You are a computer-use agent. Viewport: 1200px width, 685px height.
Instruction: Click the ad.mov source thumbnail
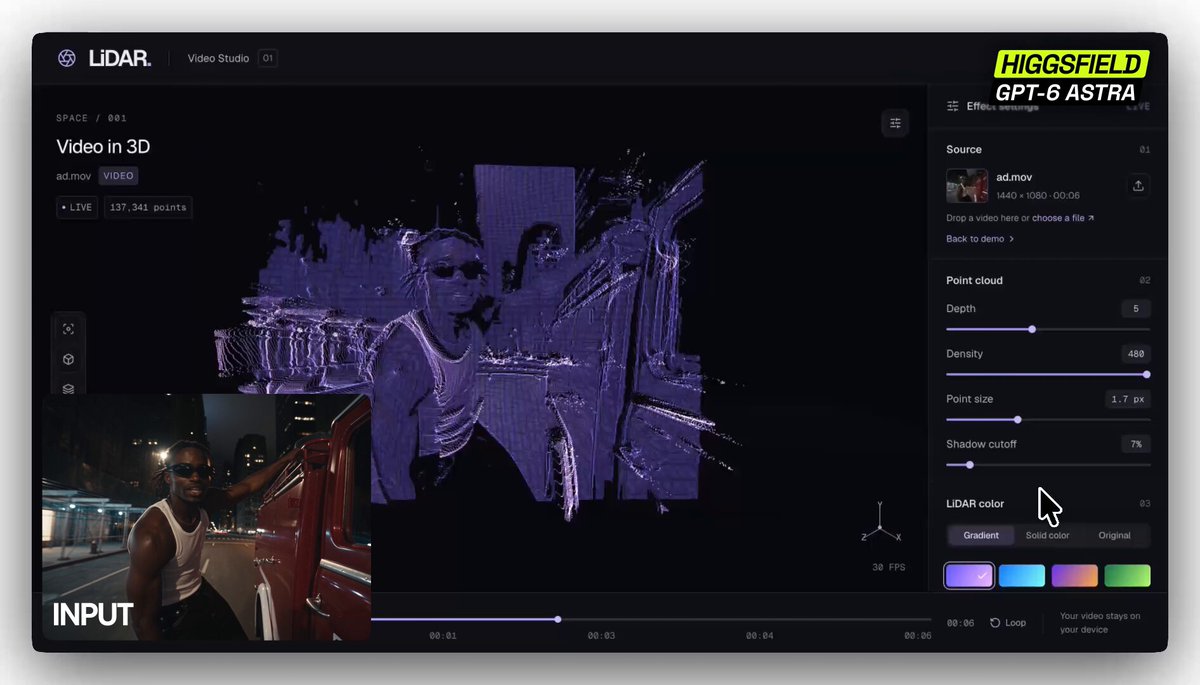(967, 186)
